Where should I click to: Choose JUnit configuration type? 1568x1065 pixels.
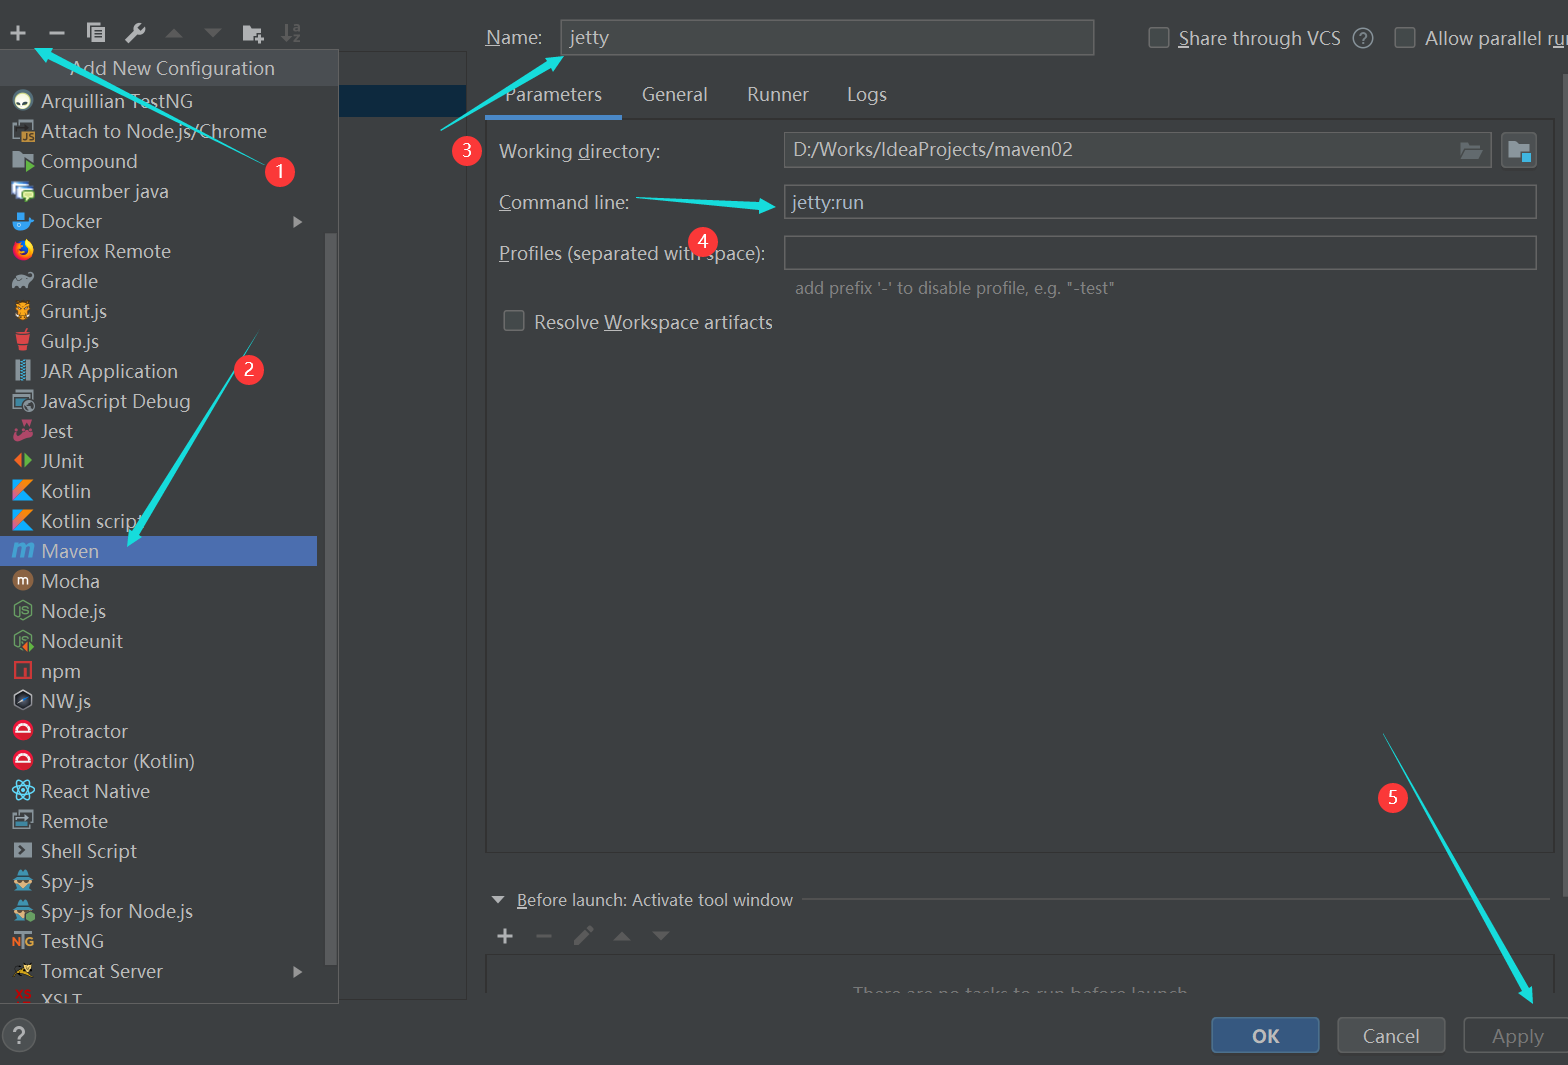coord(160,461)
